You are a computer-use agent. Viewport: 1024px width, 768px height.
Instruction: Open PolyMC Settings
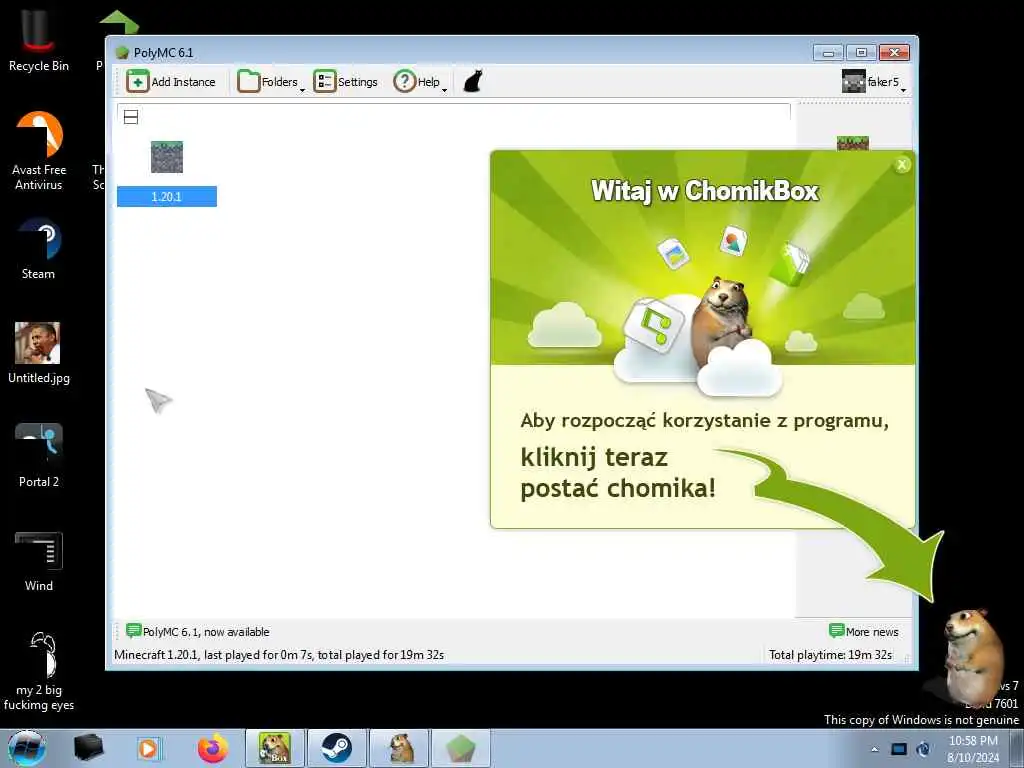click(345, 82)
